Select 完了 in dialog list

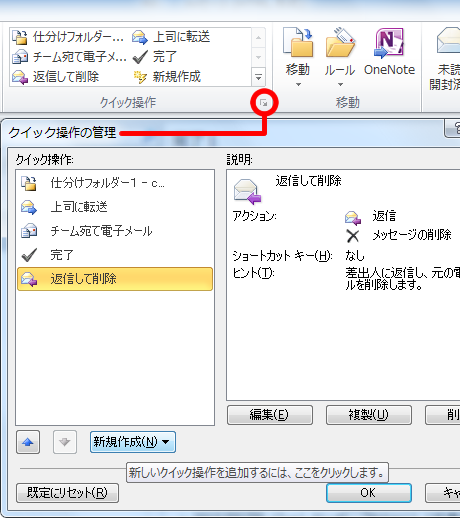115,255
